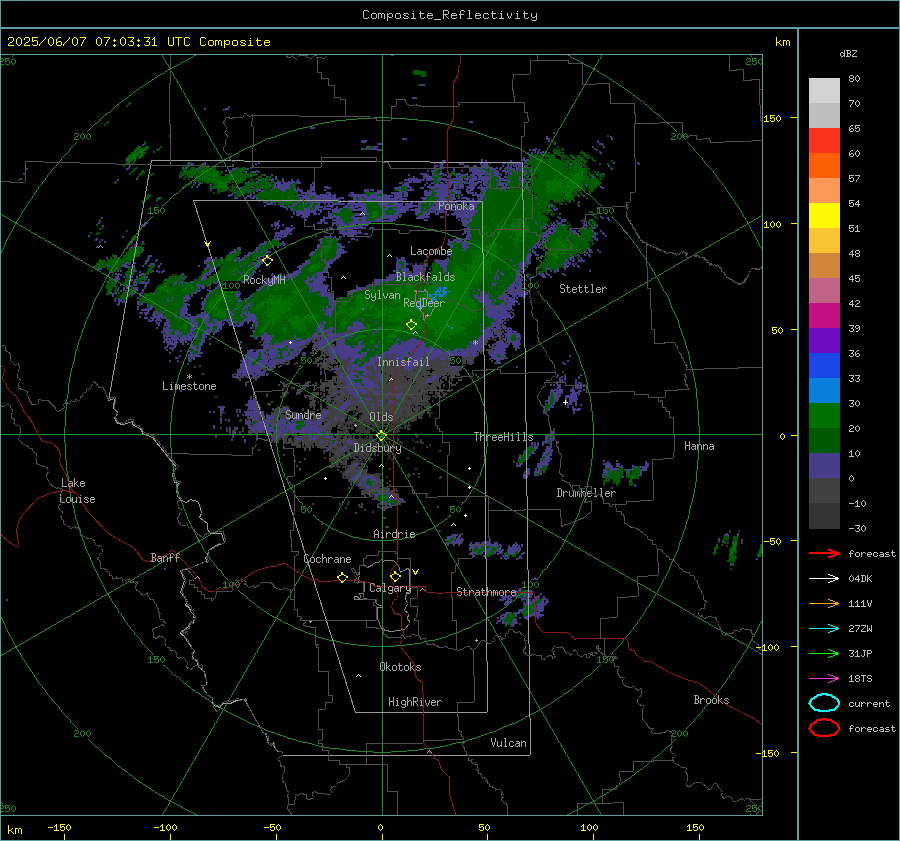
Task: Click the km unit label at top right
Action: 782,42
